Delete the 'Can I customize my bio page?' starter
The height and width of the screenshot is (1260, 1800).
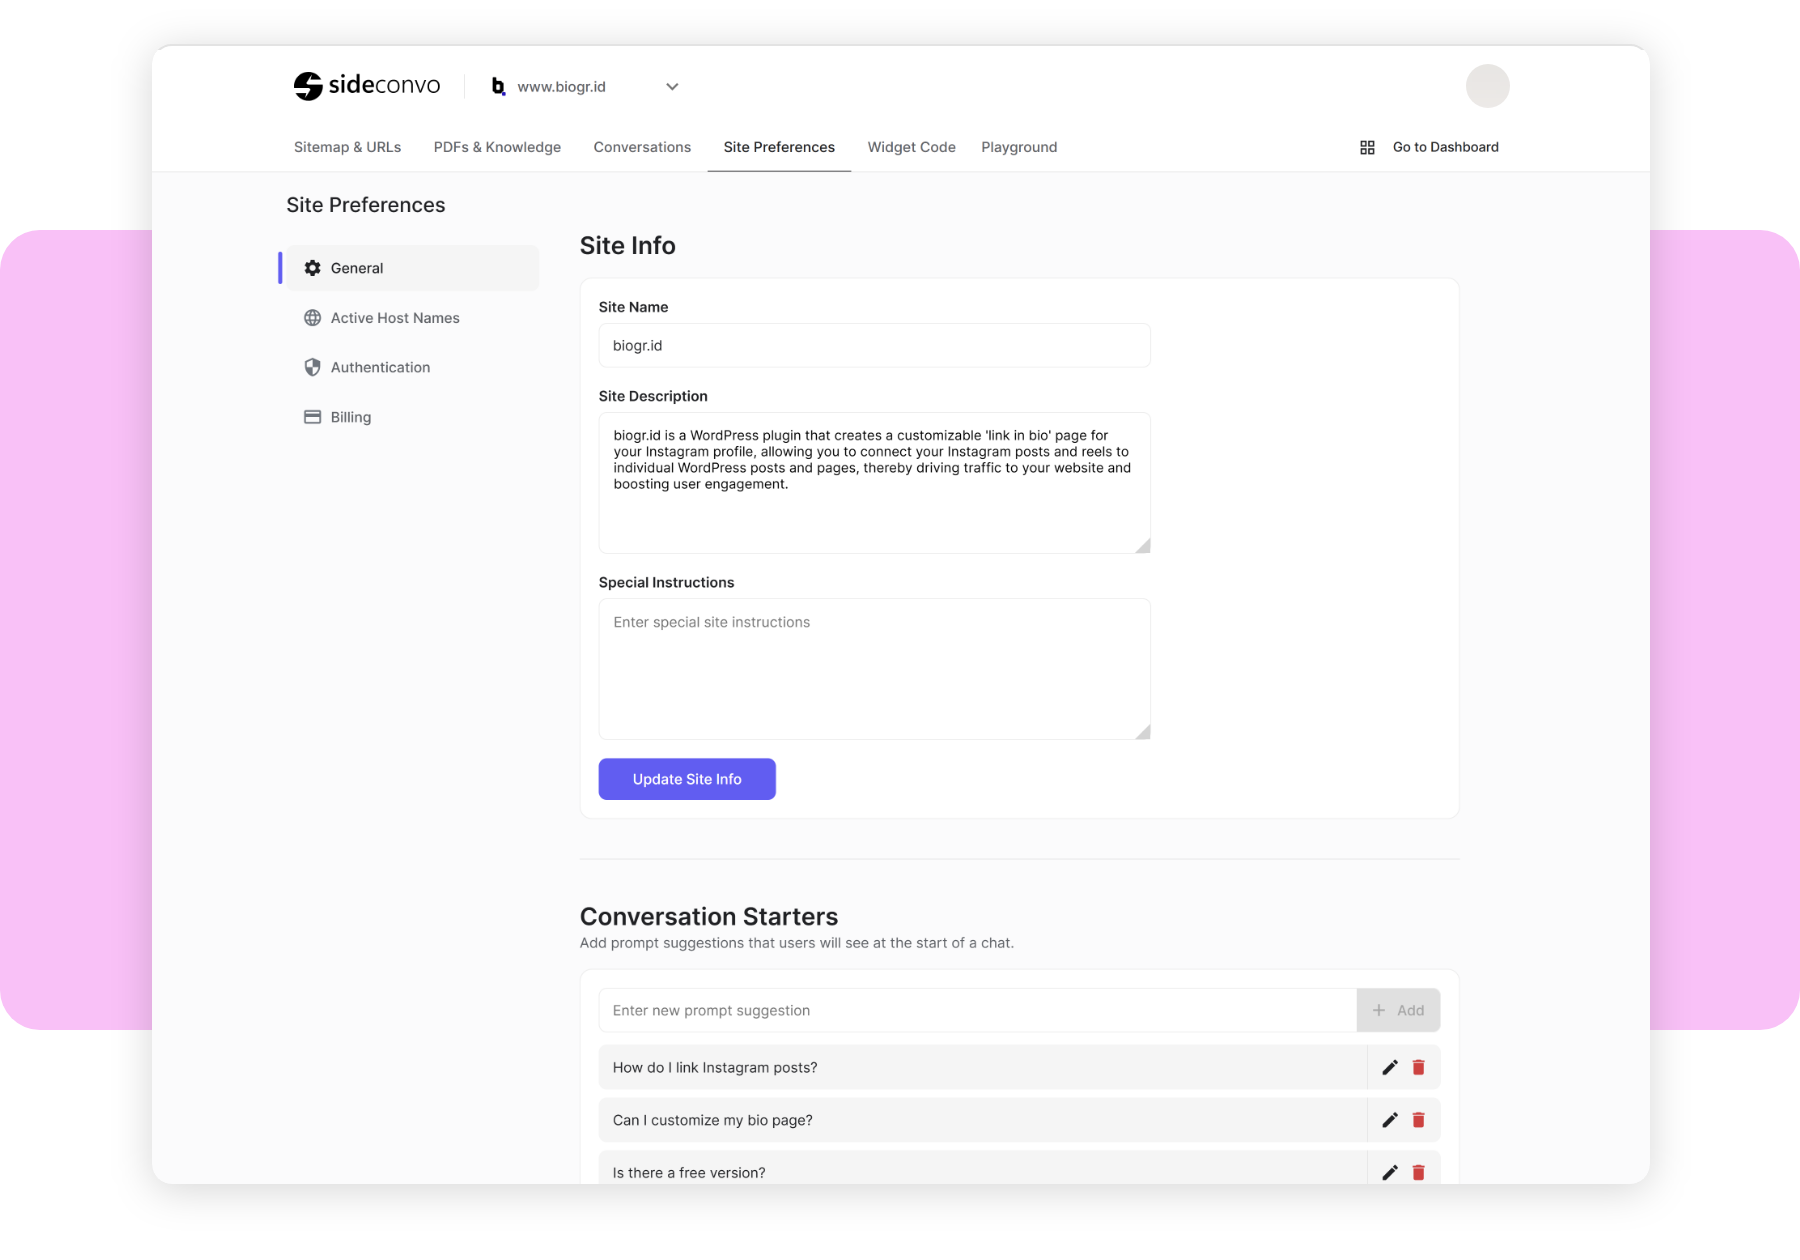coord(1418,1120)
